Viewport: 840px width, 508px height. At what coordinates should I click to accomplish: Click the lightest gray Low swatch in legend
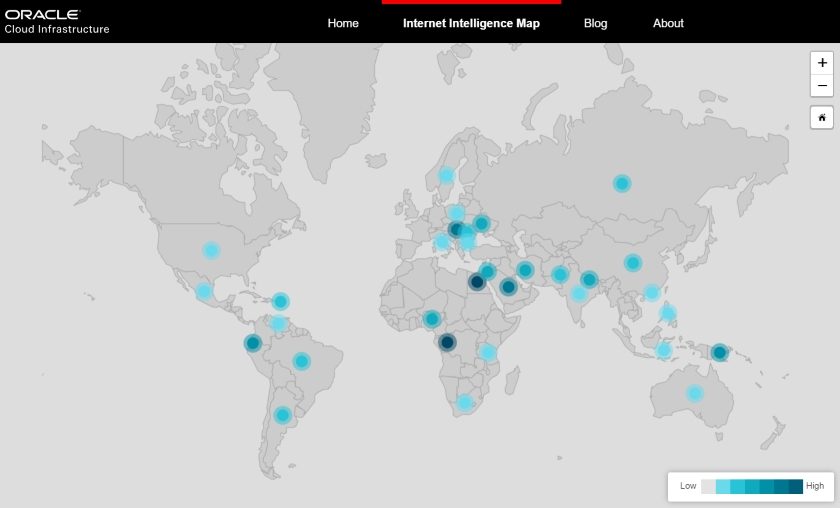point(708,486)
